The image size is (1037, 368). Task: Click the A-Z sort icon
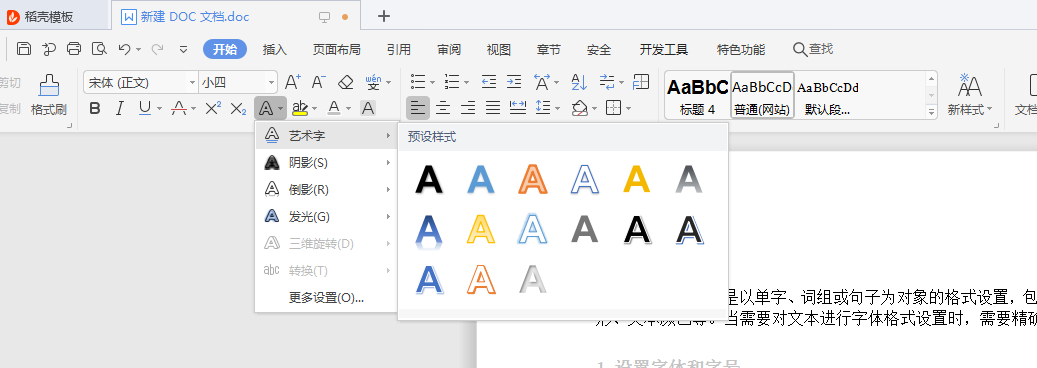tap(579, 82)
